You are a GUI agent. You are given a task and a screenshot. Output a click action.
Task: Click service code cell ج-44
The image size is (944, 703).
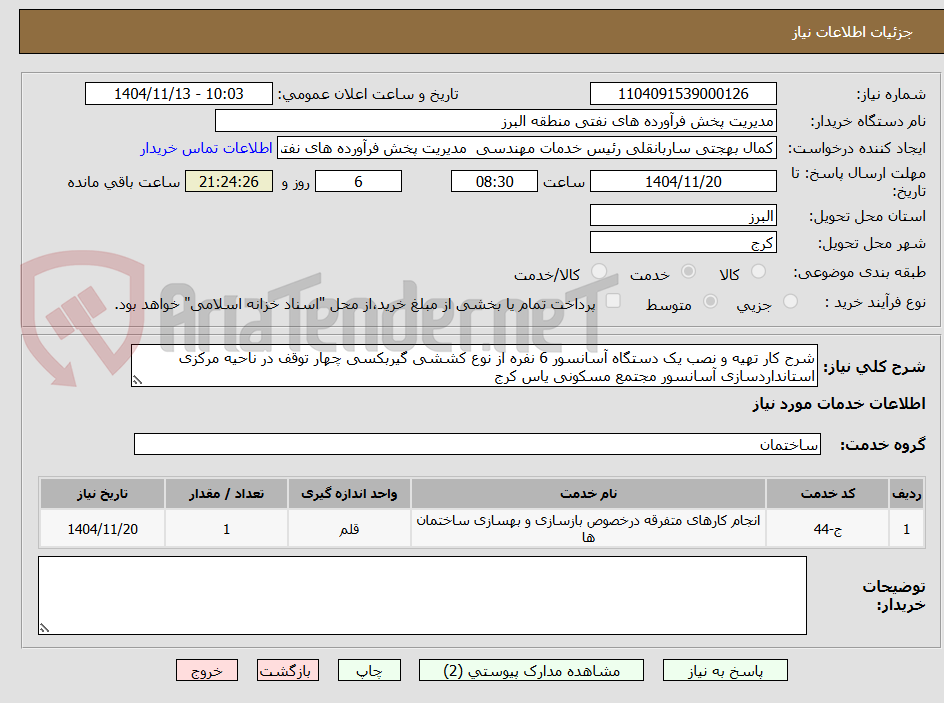pos(828,528)
